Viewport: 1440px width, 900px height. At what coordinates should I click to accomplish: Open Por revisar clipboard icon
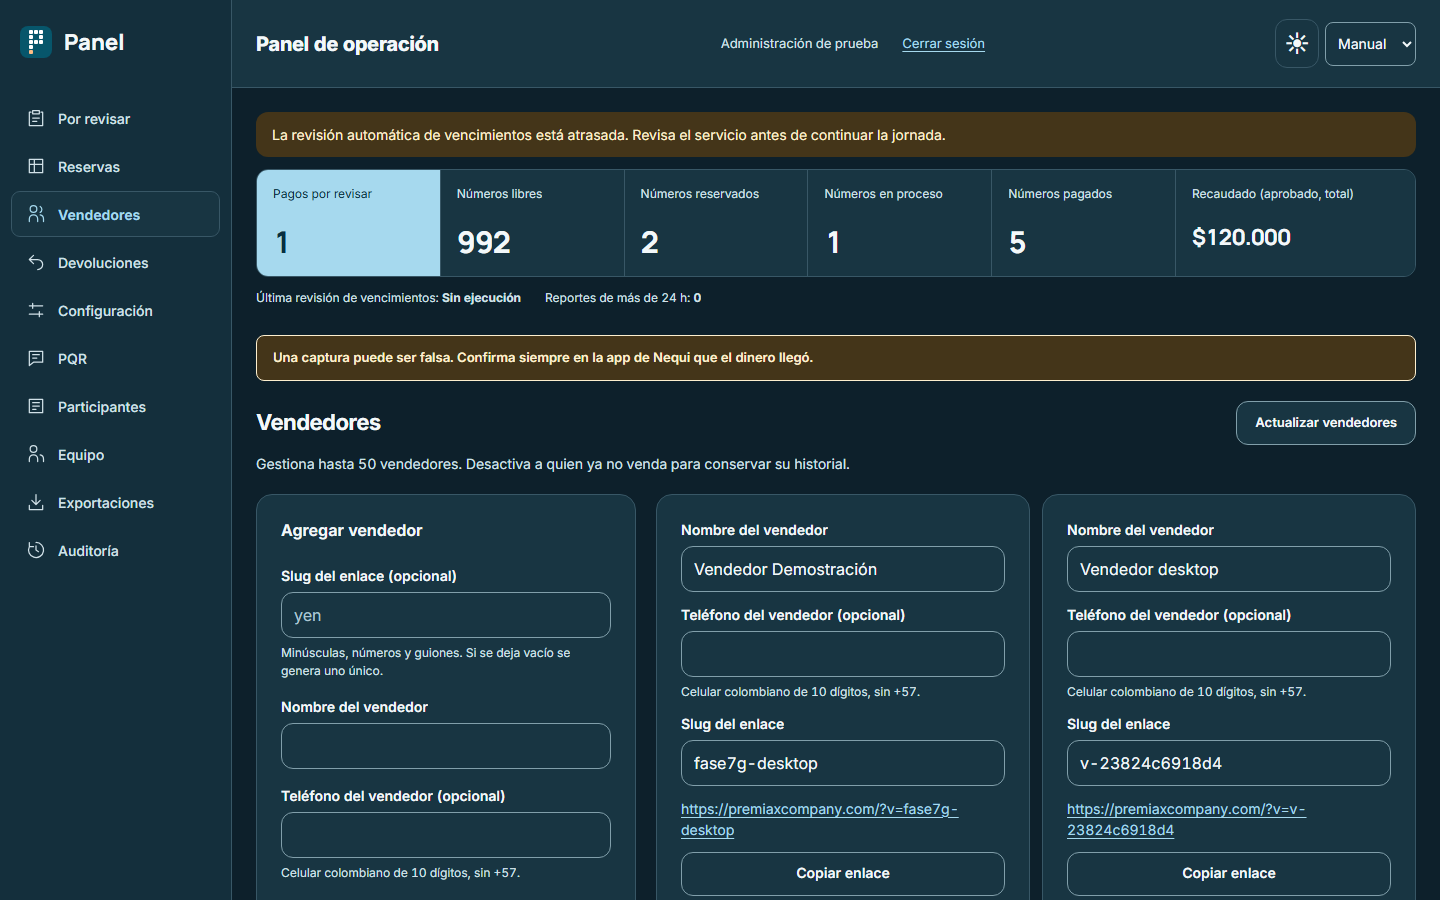[x=36, y=118]
